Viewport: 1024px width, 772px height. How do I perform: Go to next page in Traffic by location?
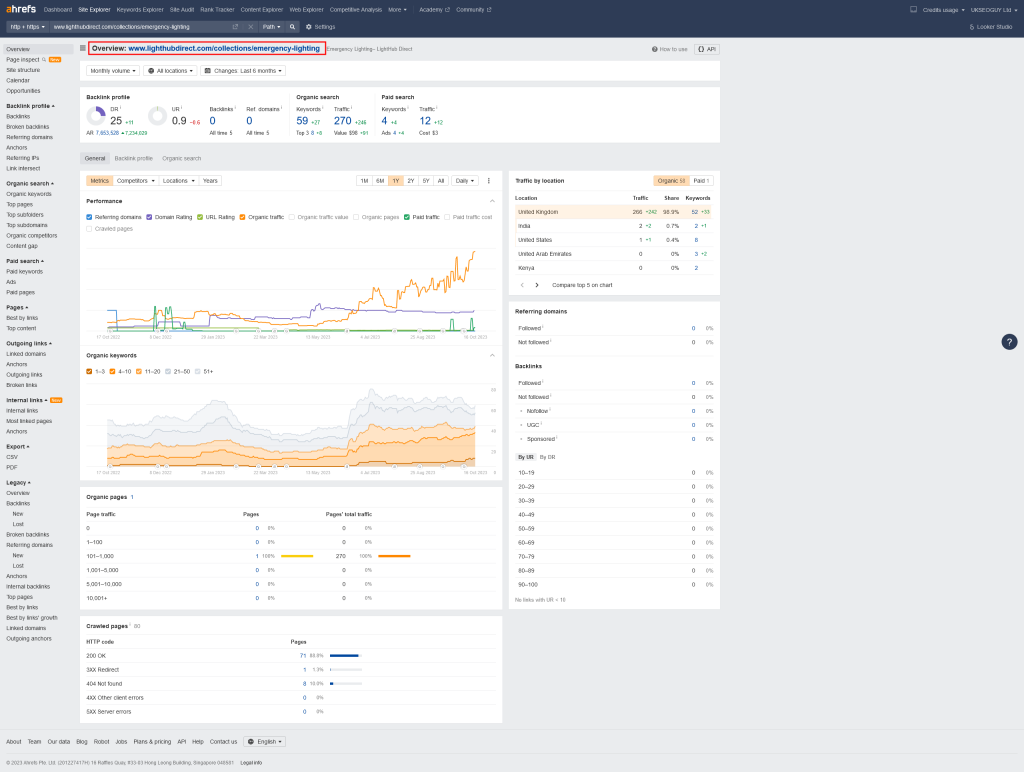point(536,285)
